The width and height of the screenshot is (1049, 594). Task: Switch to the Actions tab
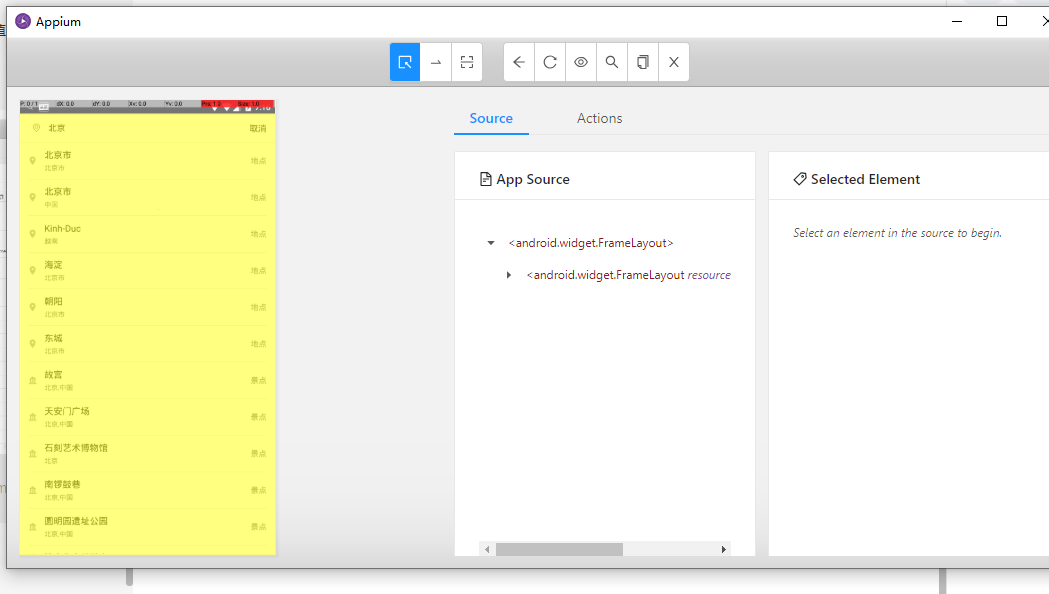(599, 118)
